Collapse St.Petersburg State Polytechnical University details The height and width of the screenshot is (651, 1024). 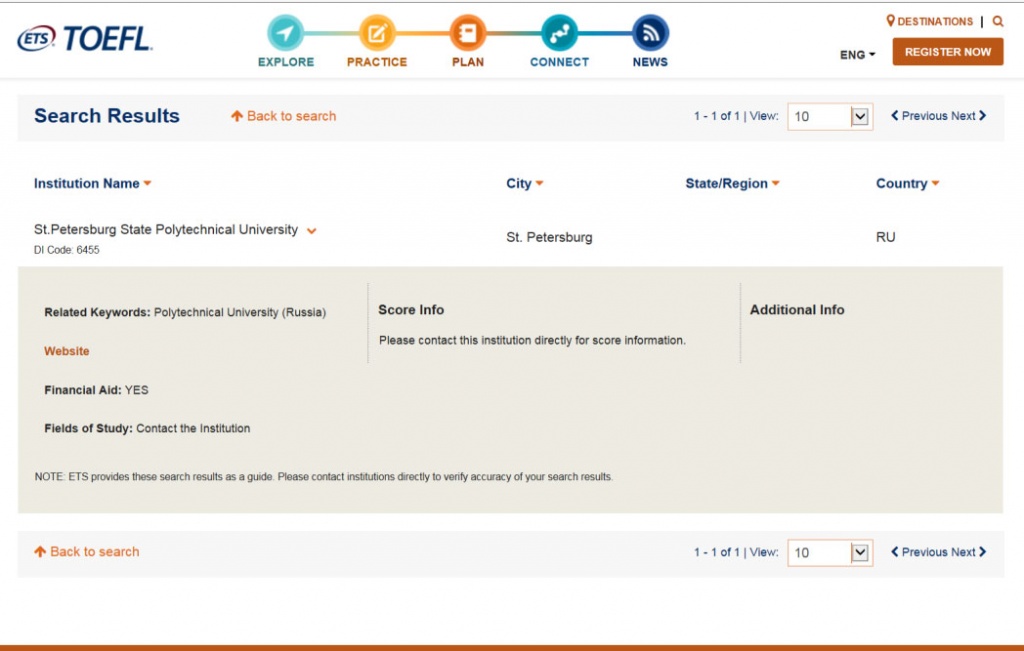point(312,230)
